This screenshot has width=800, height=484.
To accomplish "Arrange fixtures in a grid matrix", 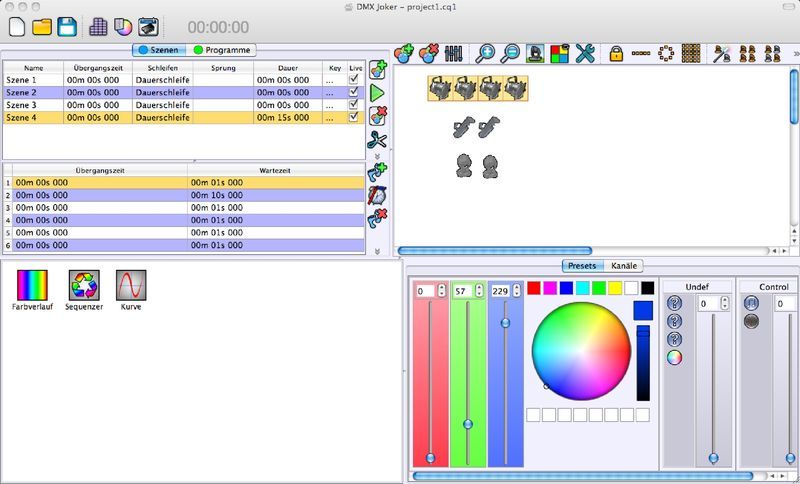I will pos(691,53).
